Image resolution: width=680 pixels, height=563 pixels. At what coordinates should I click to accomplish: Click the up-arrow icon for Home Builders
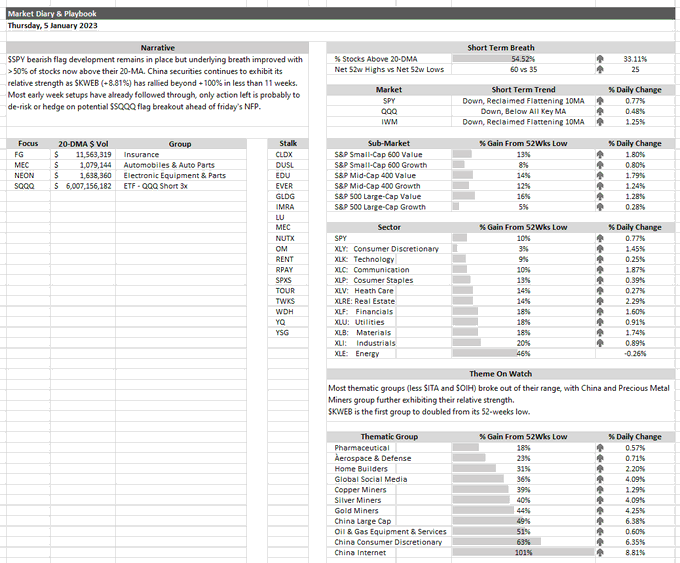click(x=600, y=468)
